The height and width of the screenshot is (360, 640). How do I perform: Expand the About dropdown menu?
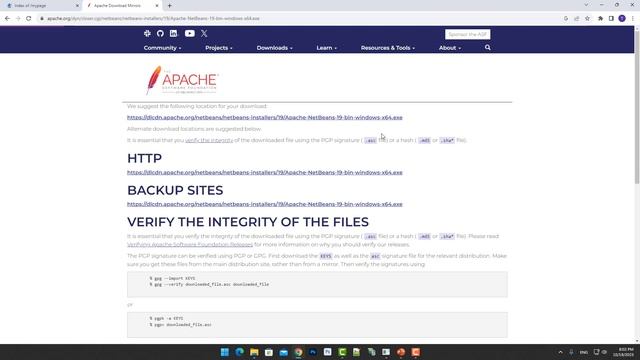tap(450, 48)
